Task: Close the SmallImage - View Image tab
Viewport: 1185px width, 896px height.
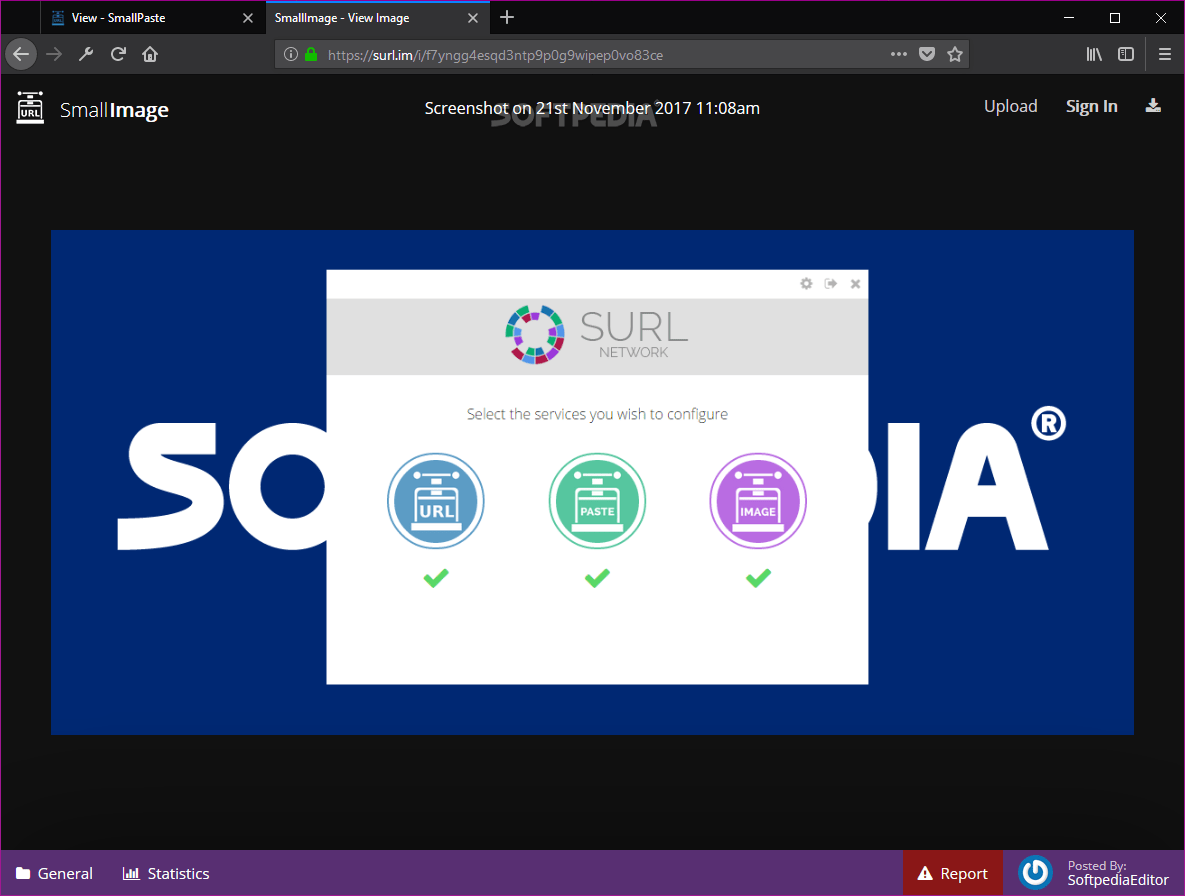Action: tap(473, 17)
